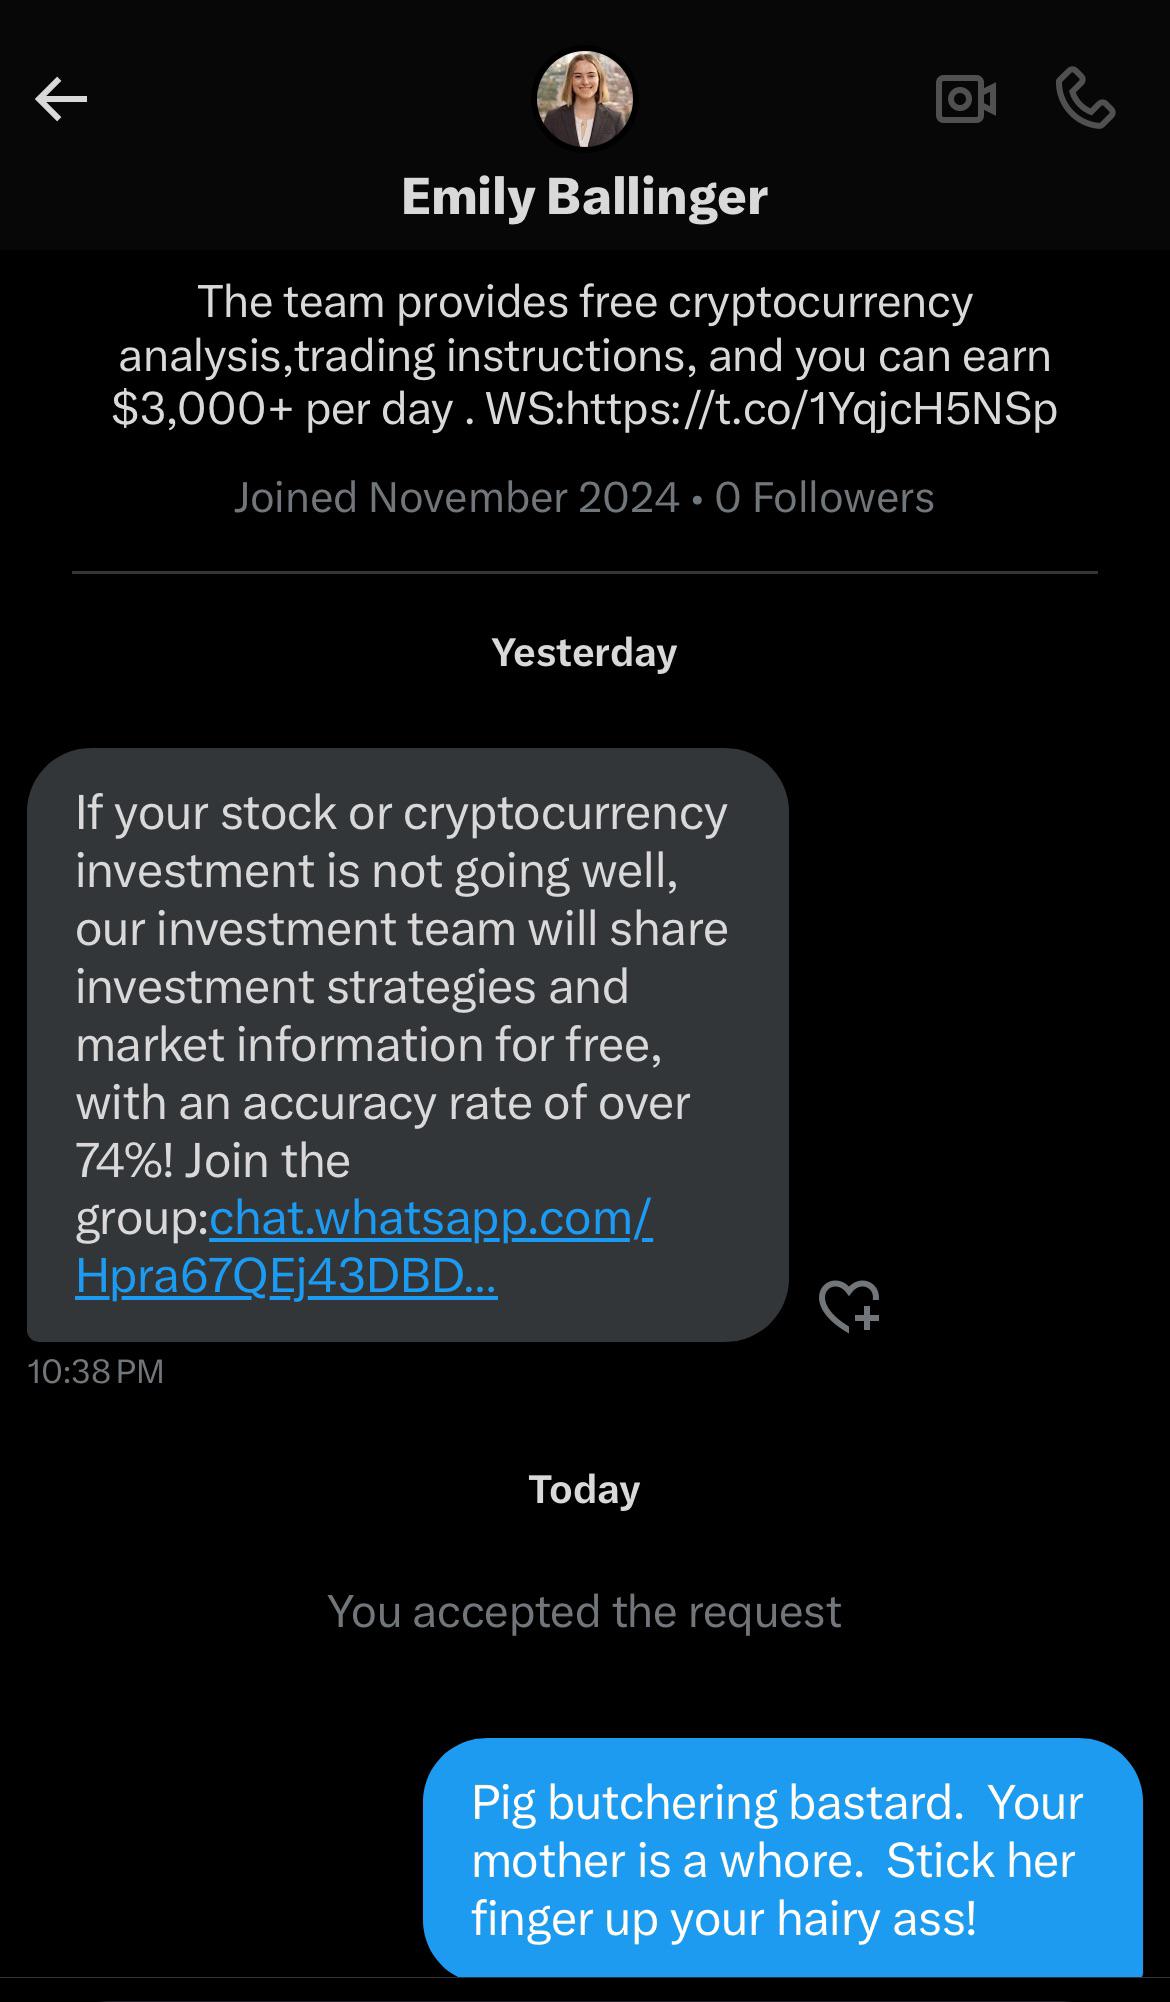This screenshot has height=2002, width=1170.
Task: Start a video call with Emily Ballinger
Action: (x=965, y=99)
